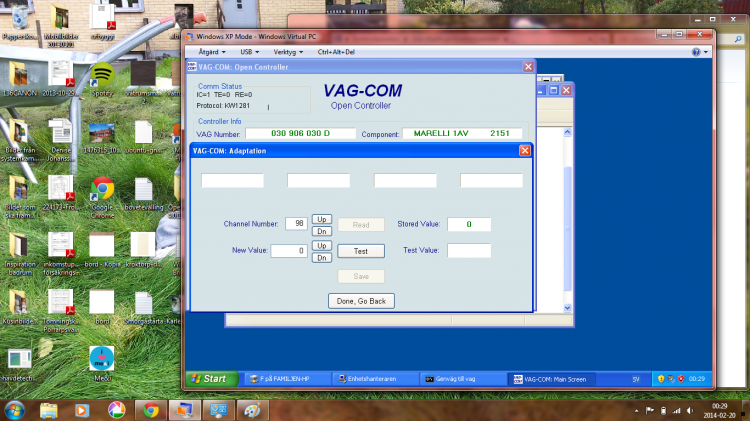750x421 pixels.
Task: Click scrollbar down arrow in background window
Action: 567,308
